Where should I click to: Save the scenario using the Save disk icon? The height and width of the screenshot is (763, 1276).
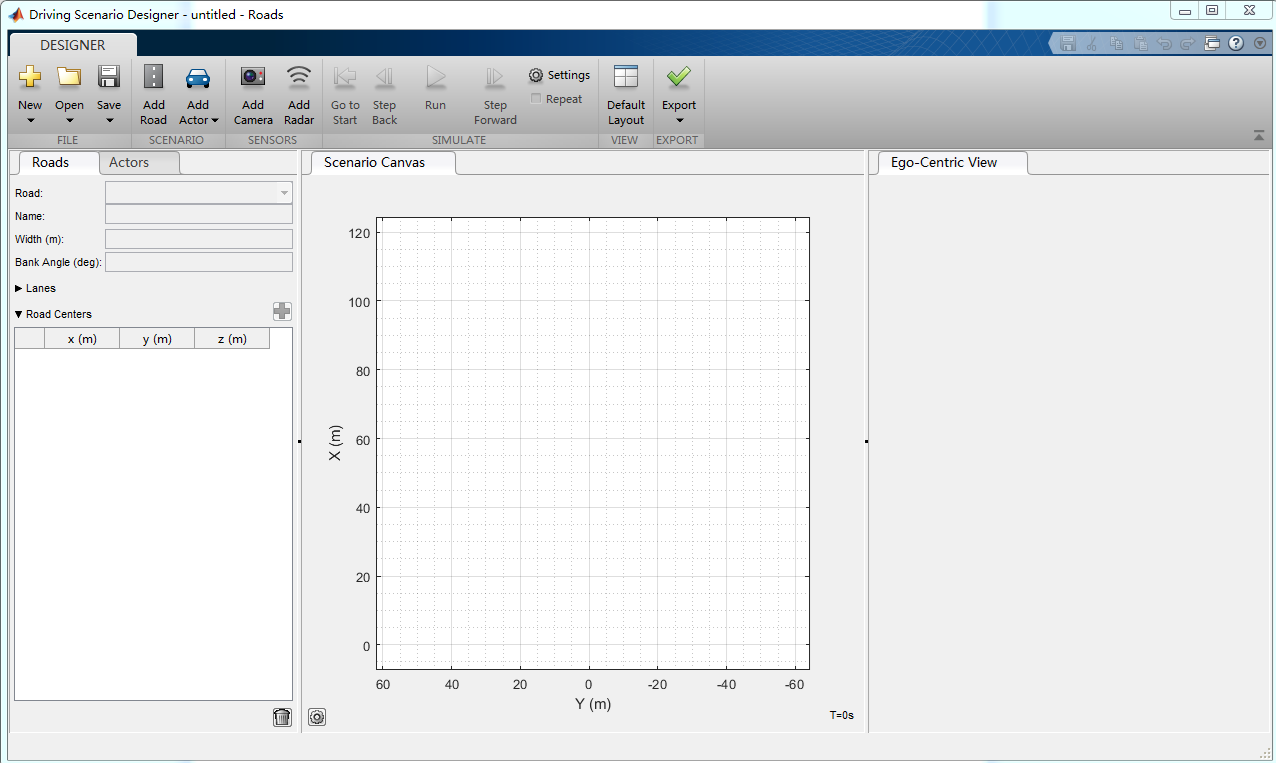[109, 77]
